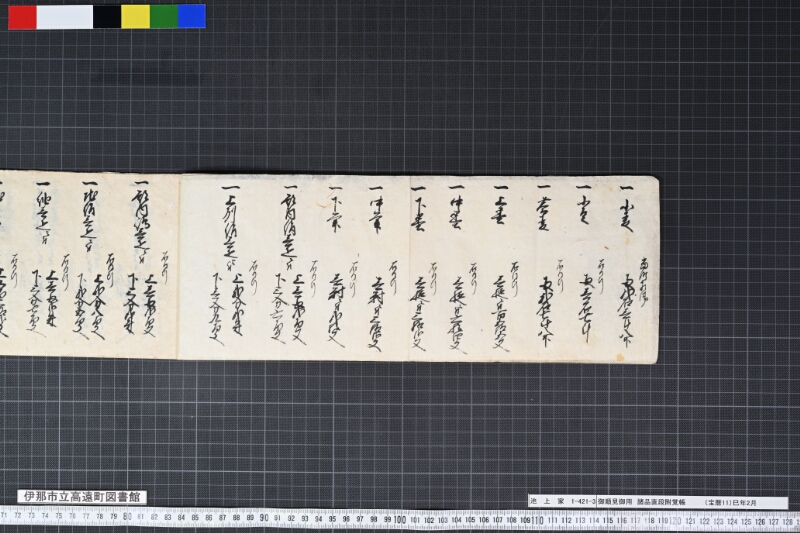Click the 75 mark on the ruler

(59, 516)
